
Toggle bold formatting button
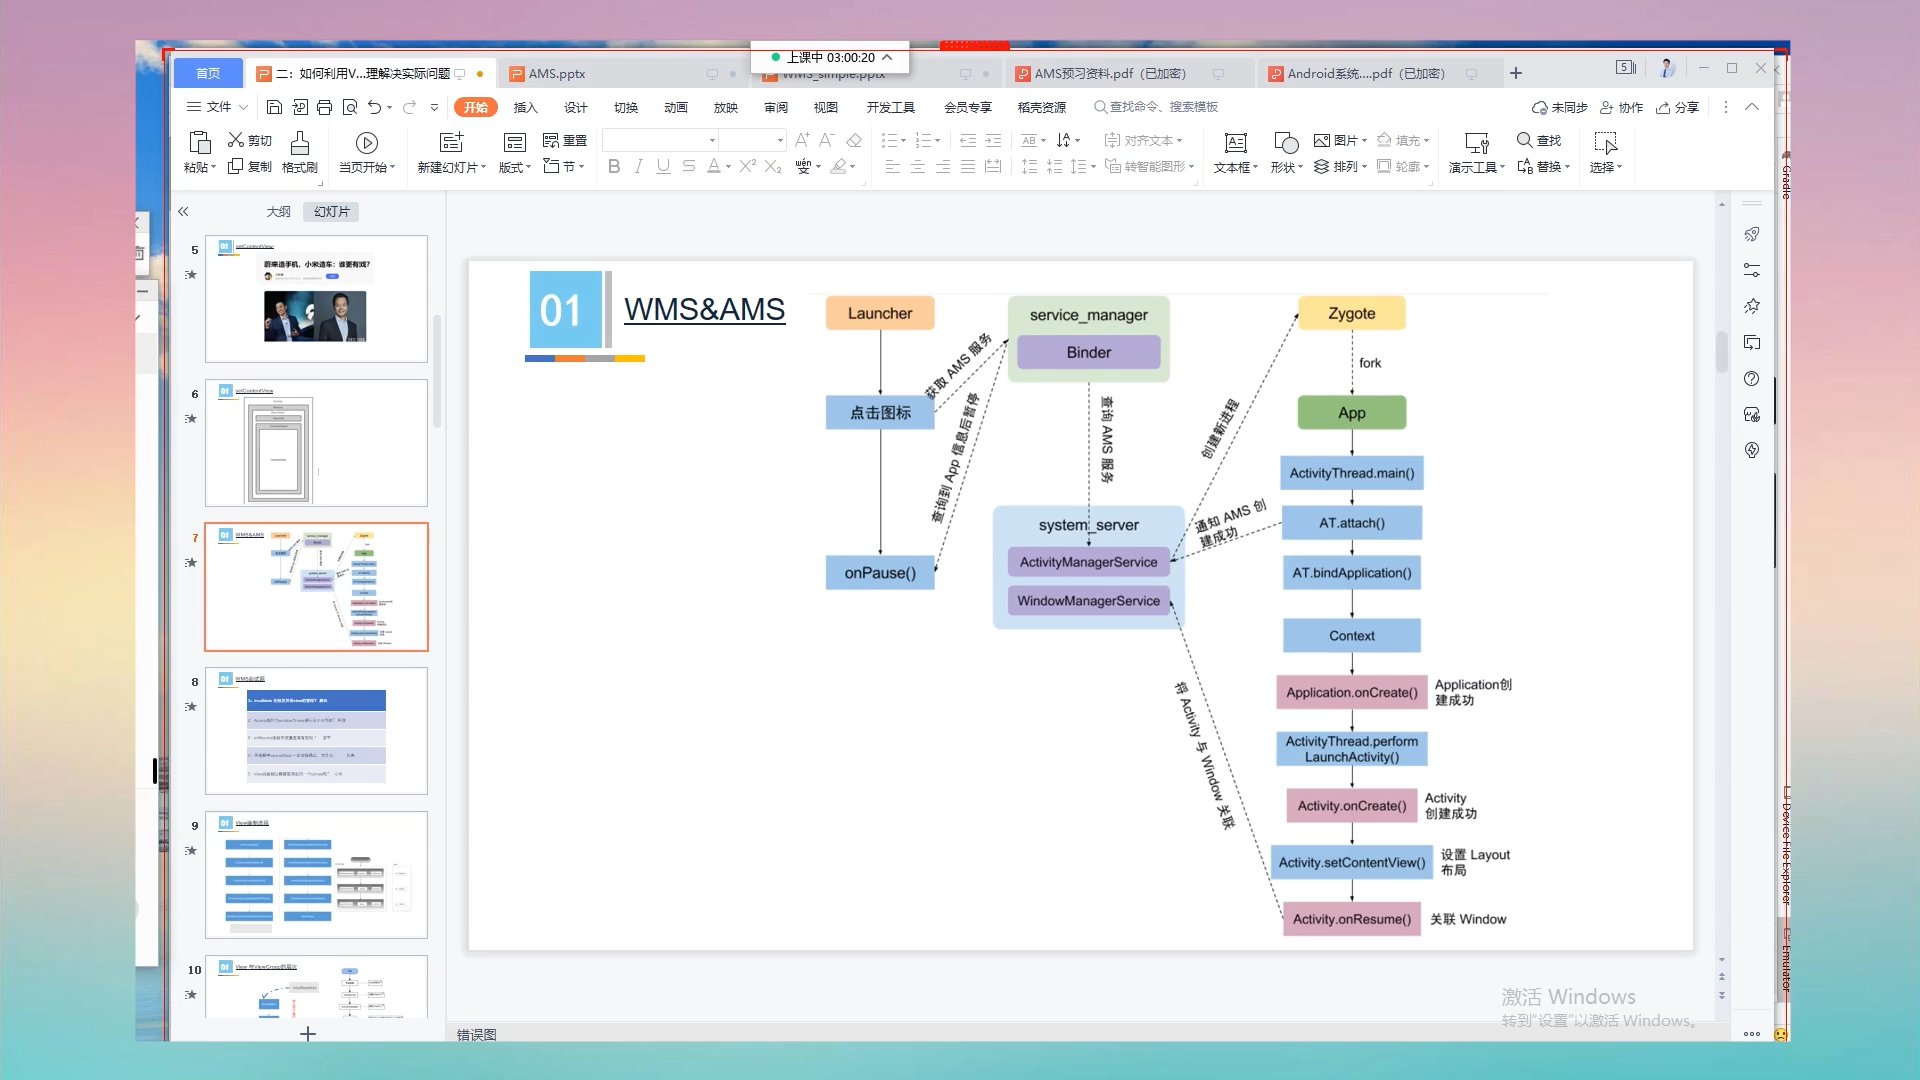click(x=614, y=167)
